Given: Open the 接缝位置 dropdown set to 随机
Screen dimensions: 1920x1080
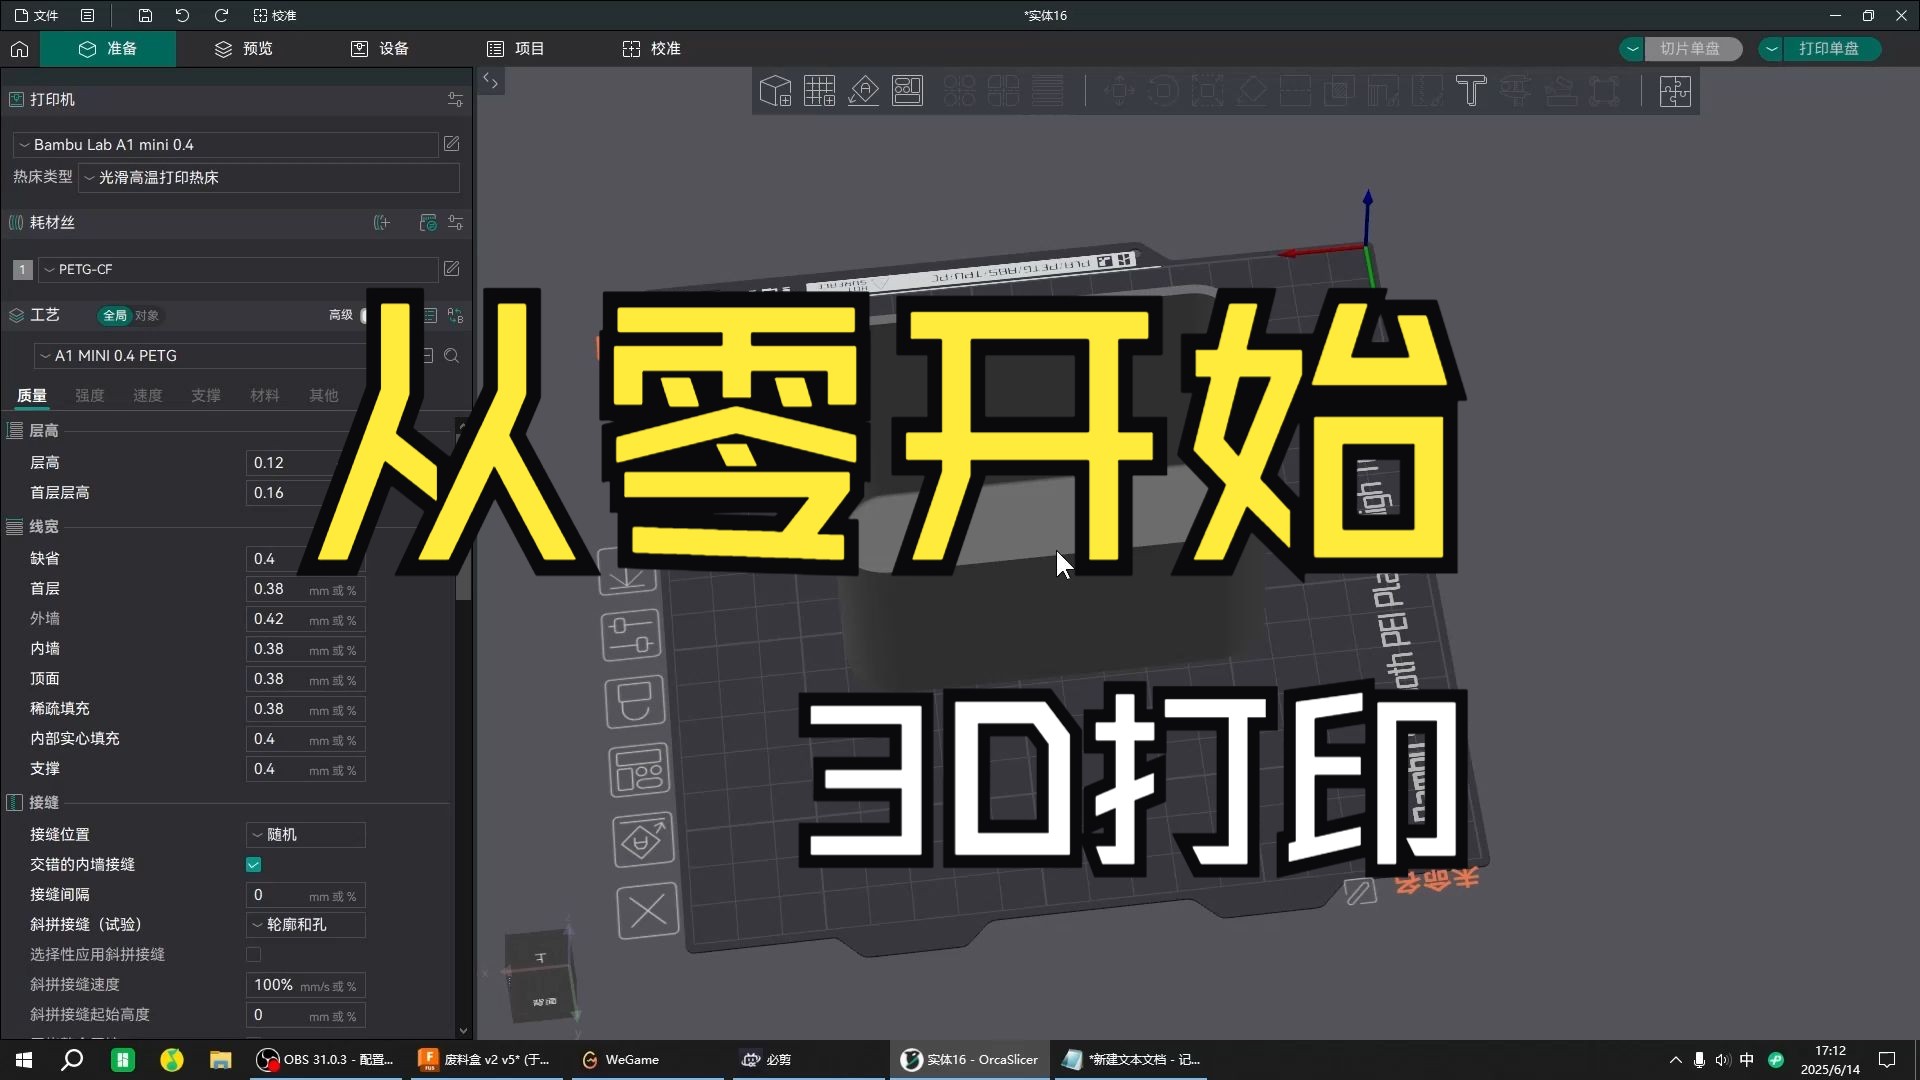Looking at the screenshot, I should pos(305,834).
